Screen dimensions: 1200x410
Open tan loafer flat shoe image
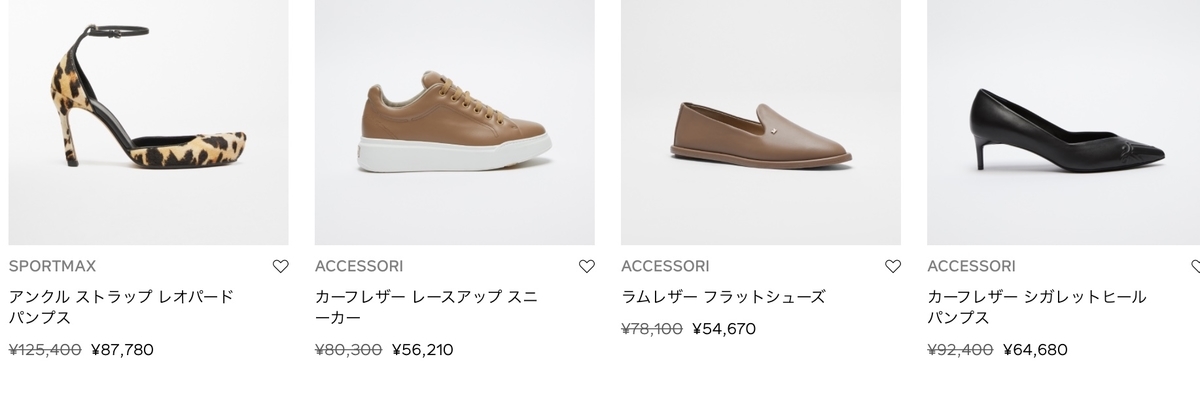pos(761,122)
